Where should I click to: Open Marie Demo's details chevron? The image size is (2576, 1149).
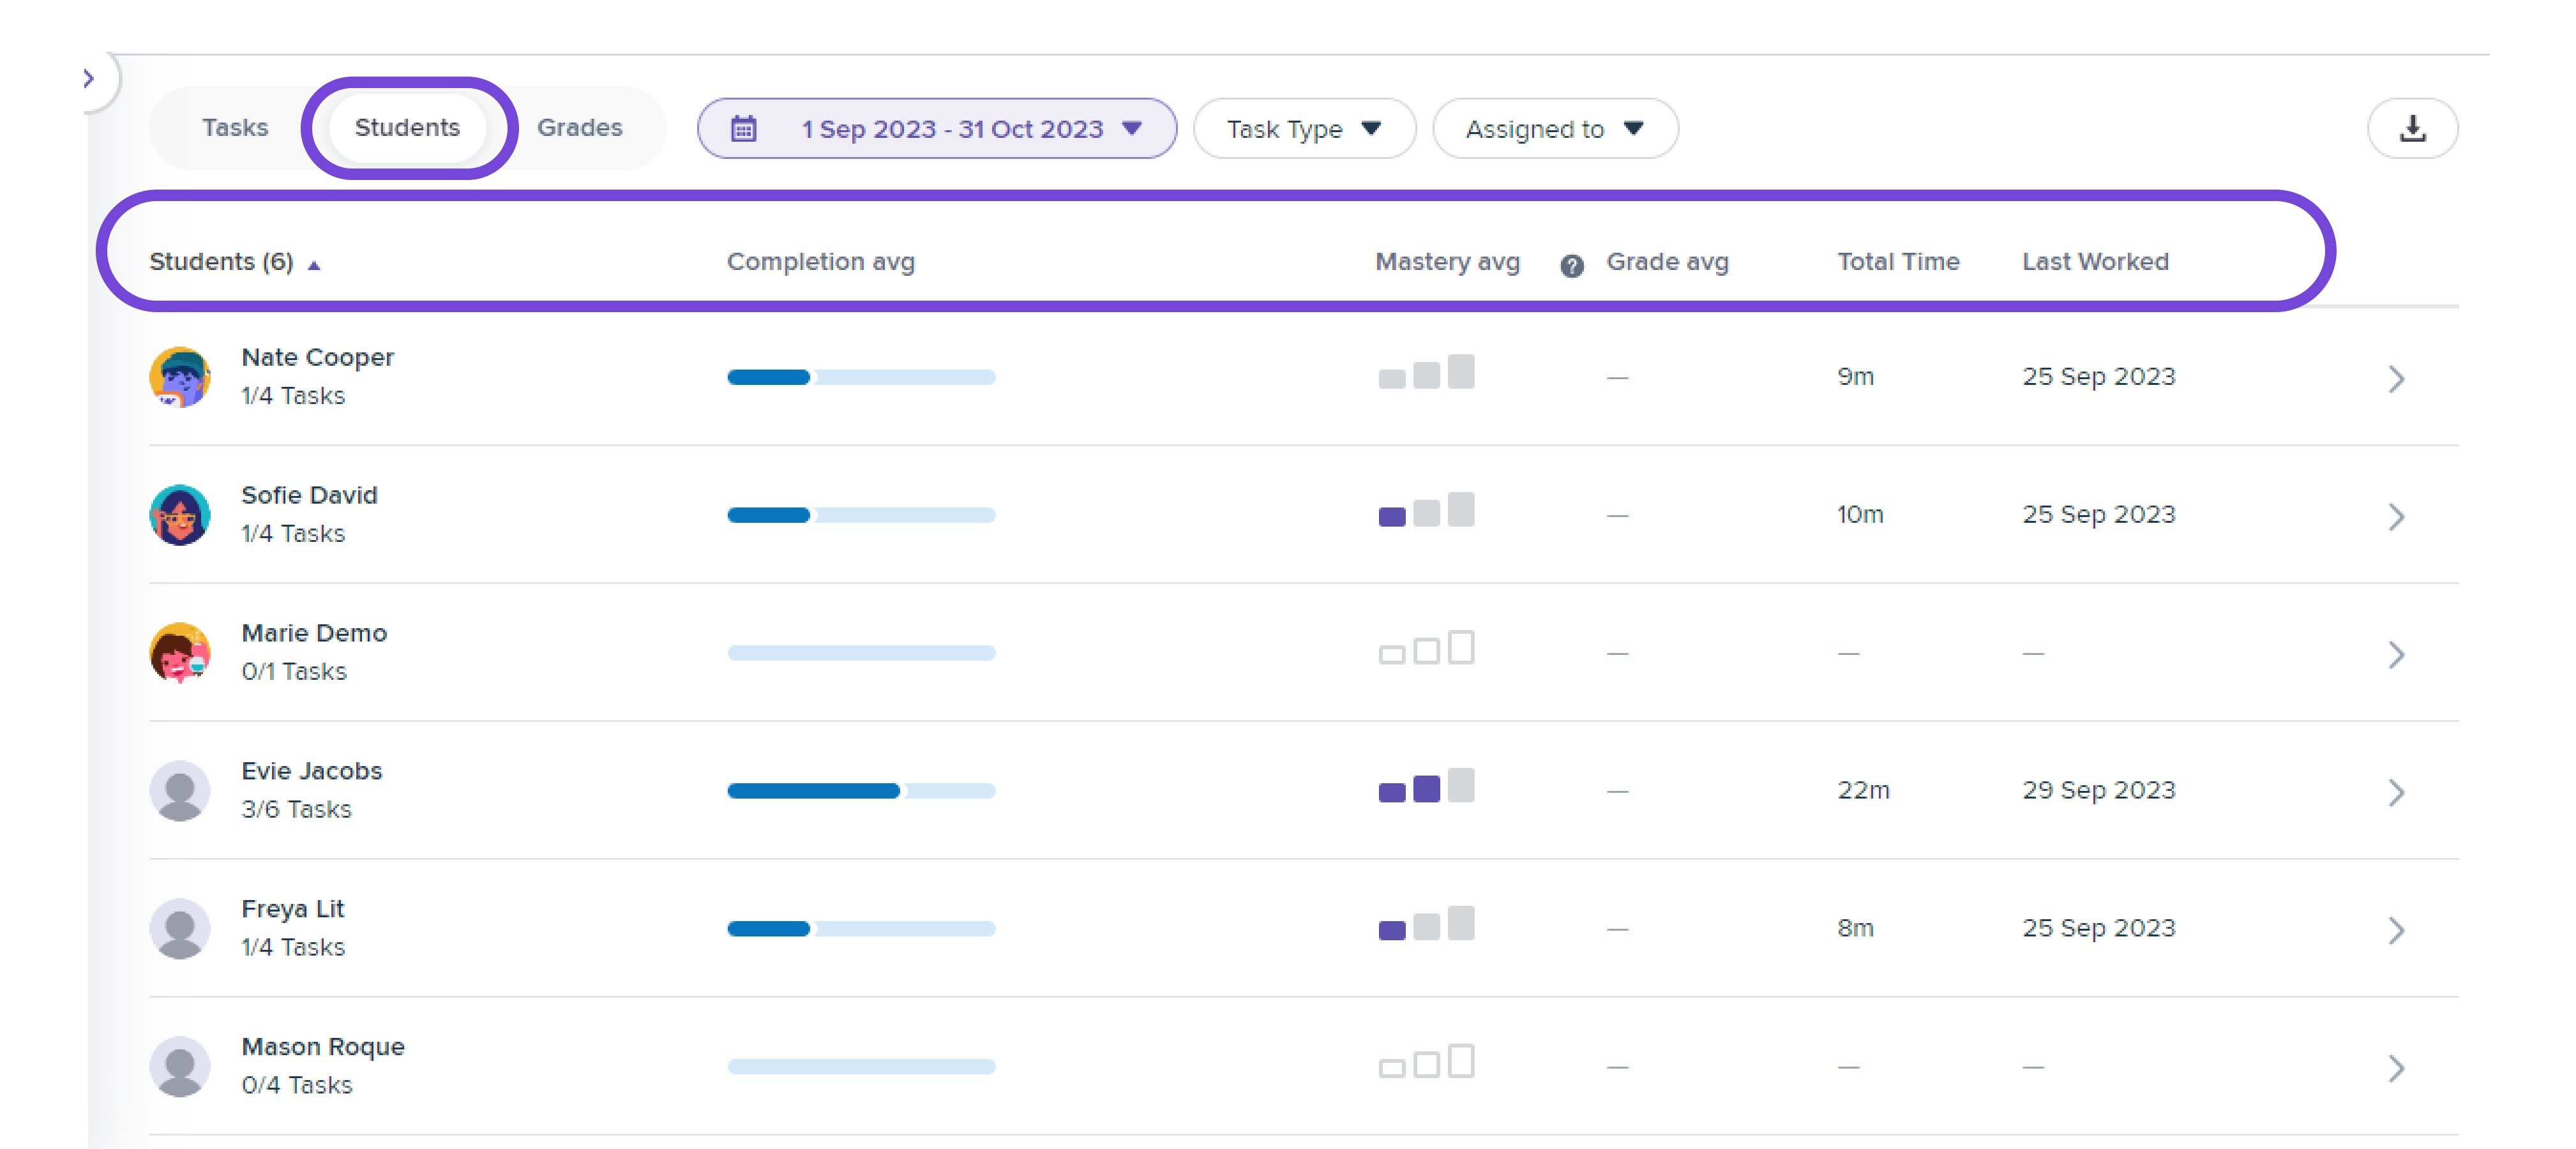point(2396,655)
